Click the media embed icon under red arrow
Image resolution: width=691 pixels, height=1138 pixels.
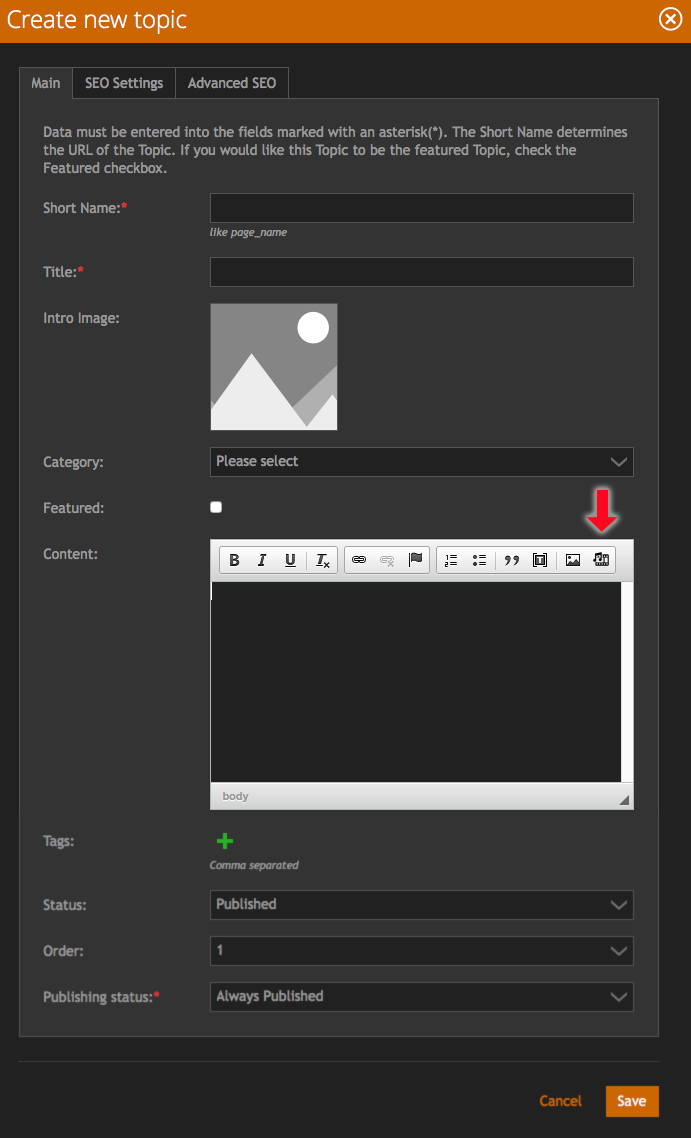601,560
